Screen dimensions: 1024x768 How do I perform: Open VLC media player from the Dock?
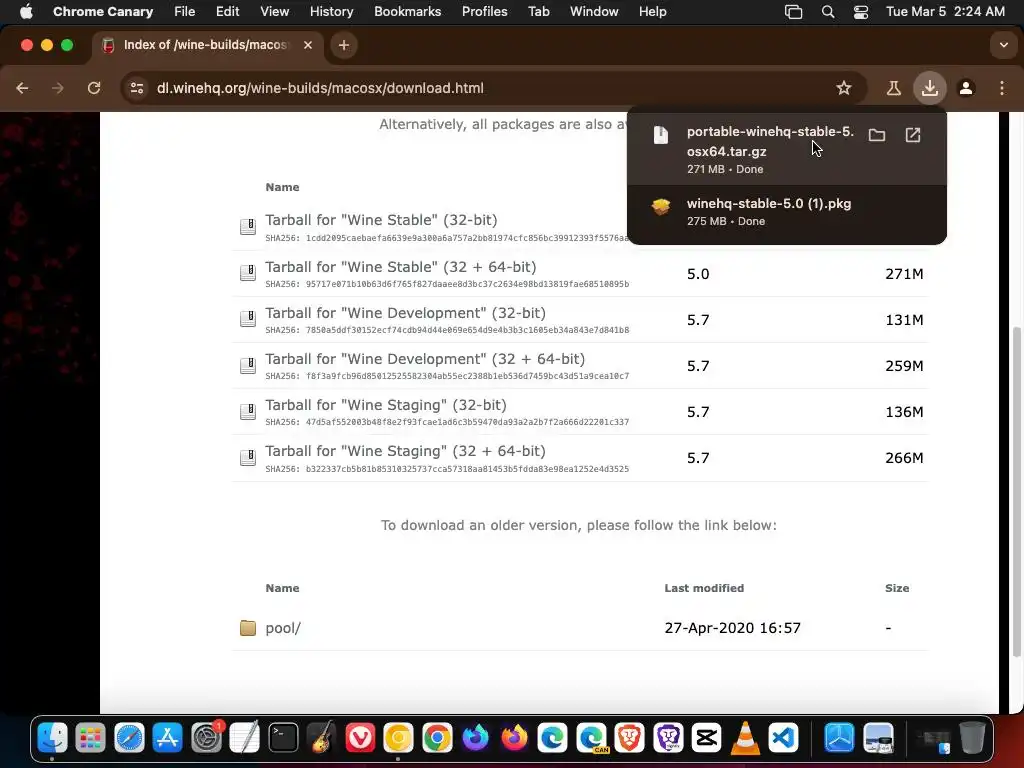(745, 738)
